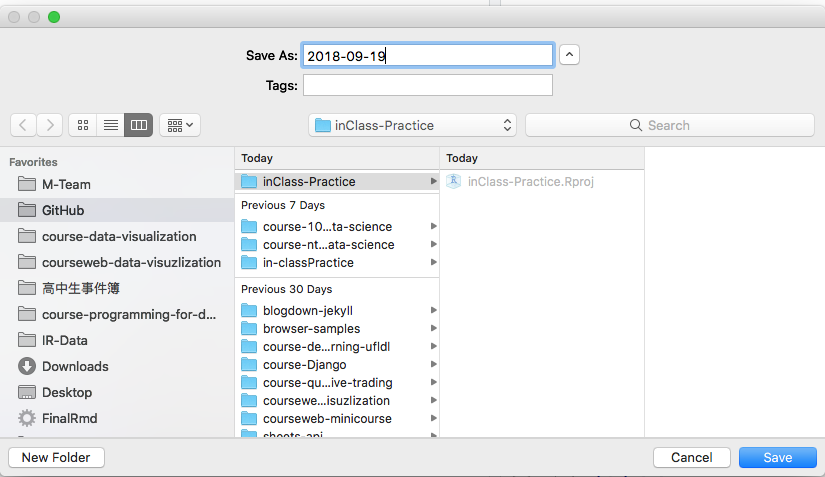Go back in folder history
The image size is (825, 477).
click(24, 125)
